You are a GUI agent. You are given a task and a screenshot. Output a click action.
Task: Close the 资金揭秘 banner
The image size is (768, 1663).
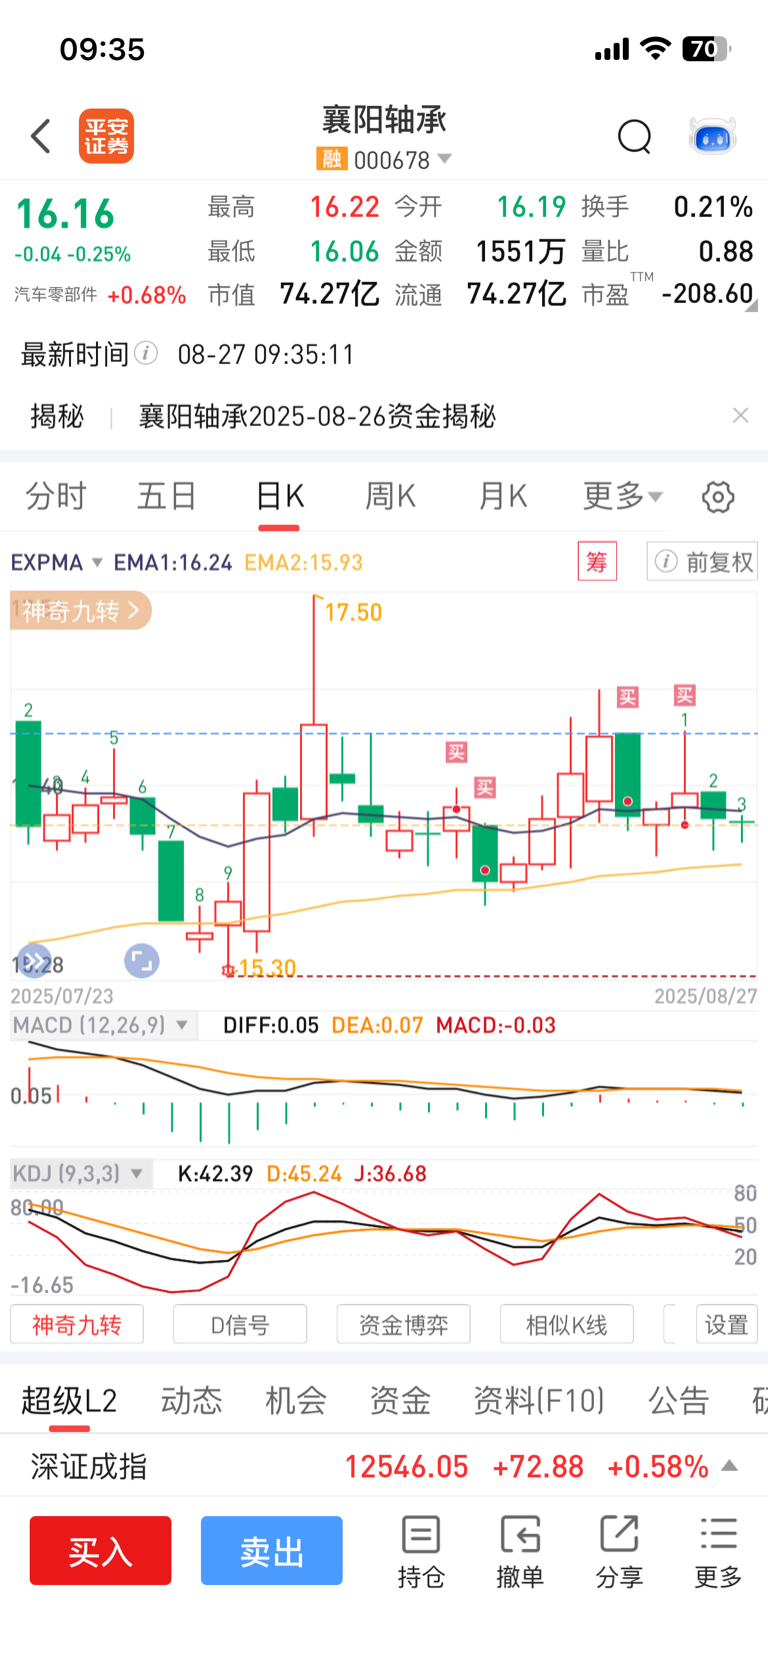(x=740, y=415)
